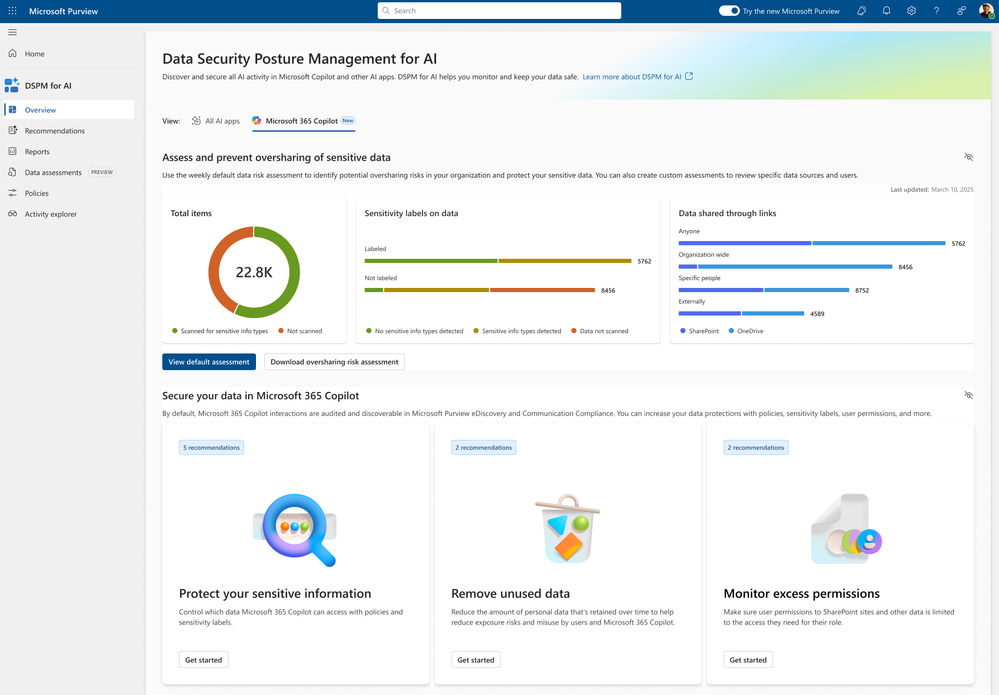Click the SharePoint legend color dot
This screenshot has width=999, height=695.
coord(683,331)
